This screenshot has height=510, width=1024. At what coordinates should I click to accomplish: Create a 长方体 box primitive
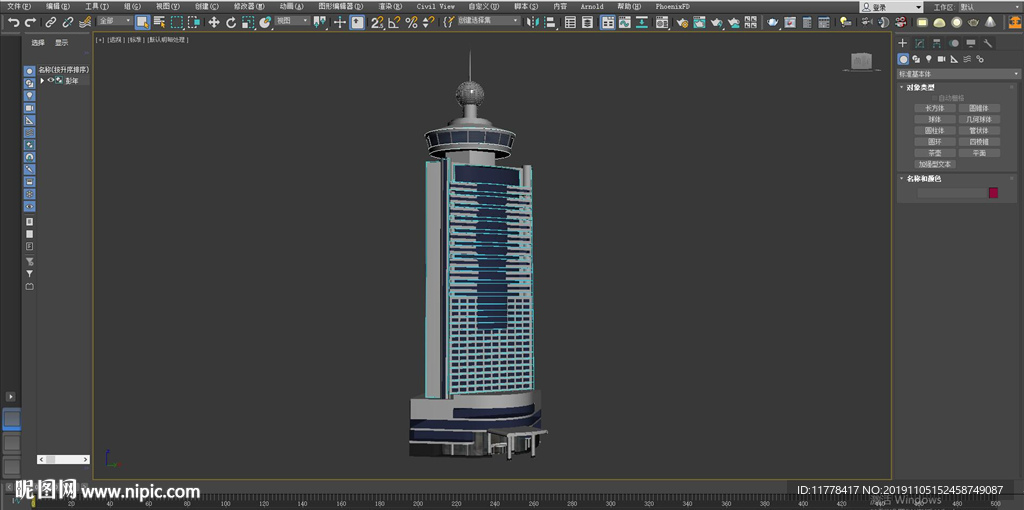(x=935, y=108)
